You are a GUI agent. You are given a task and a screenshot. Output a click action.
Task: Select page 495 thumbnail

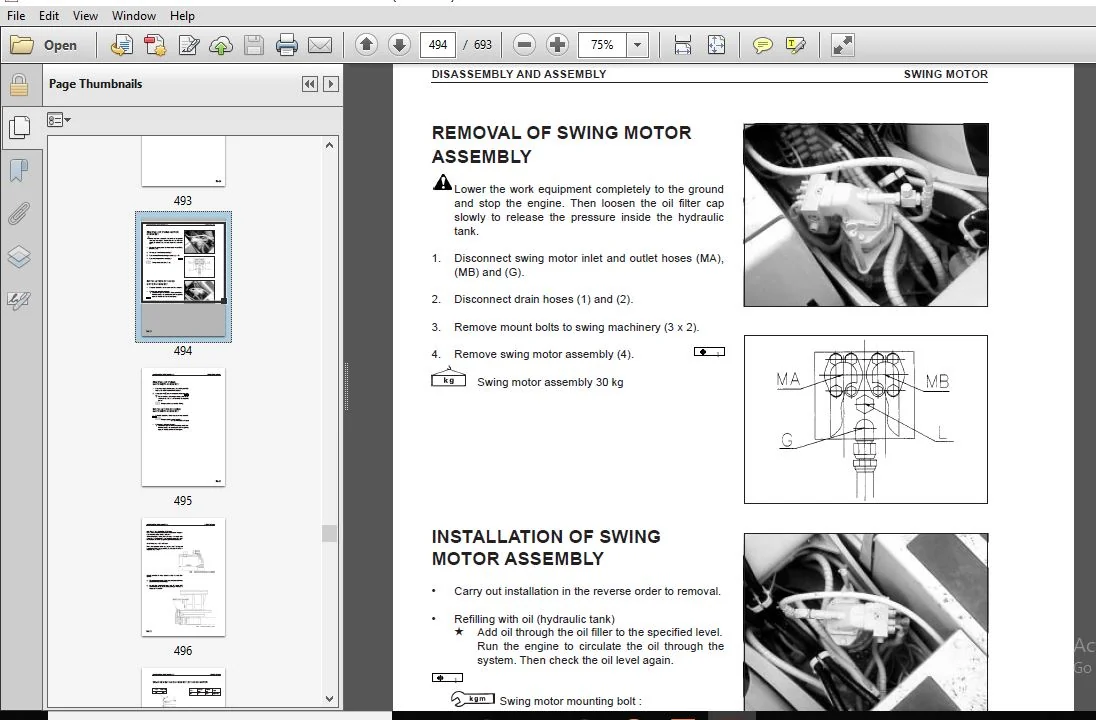(x=183, y=427)
